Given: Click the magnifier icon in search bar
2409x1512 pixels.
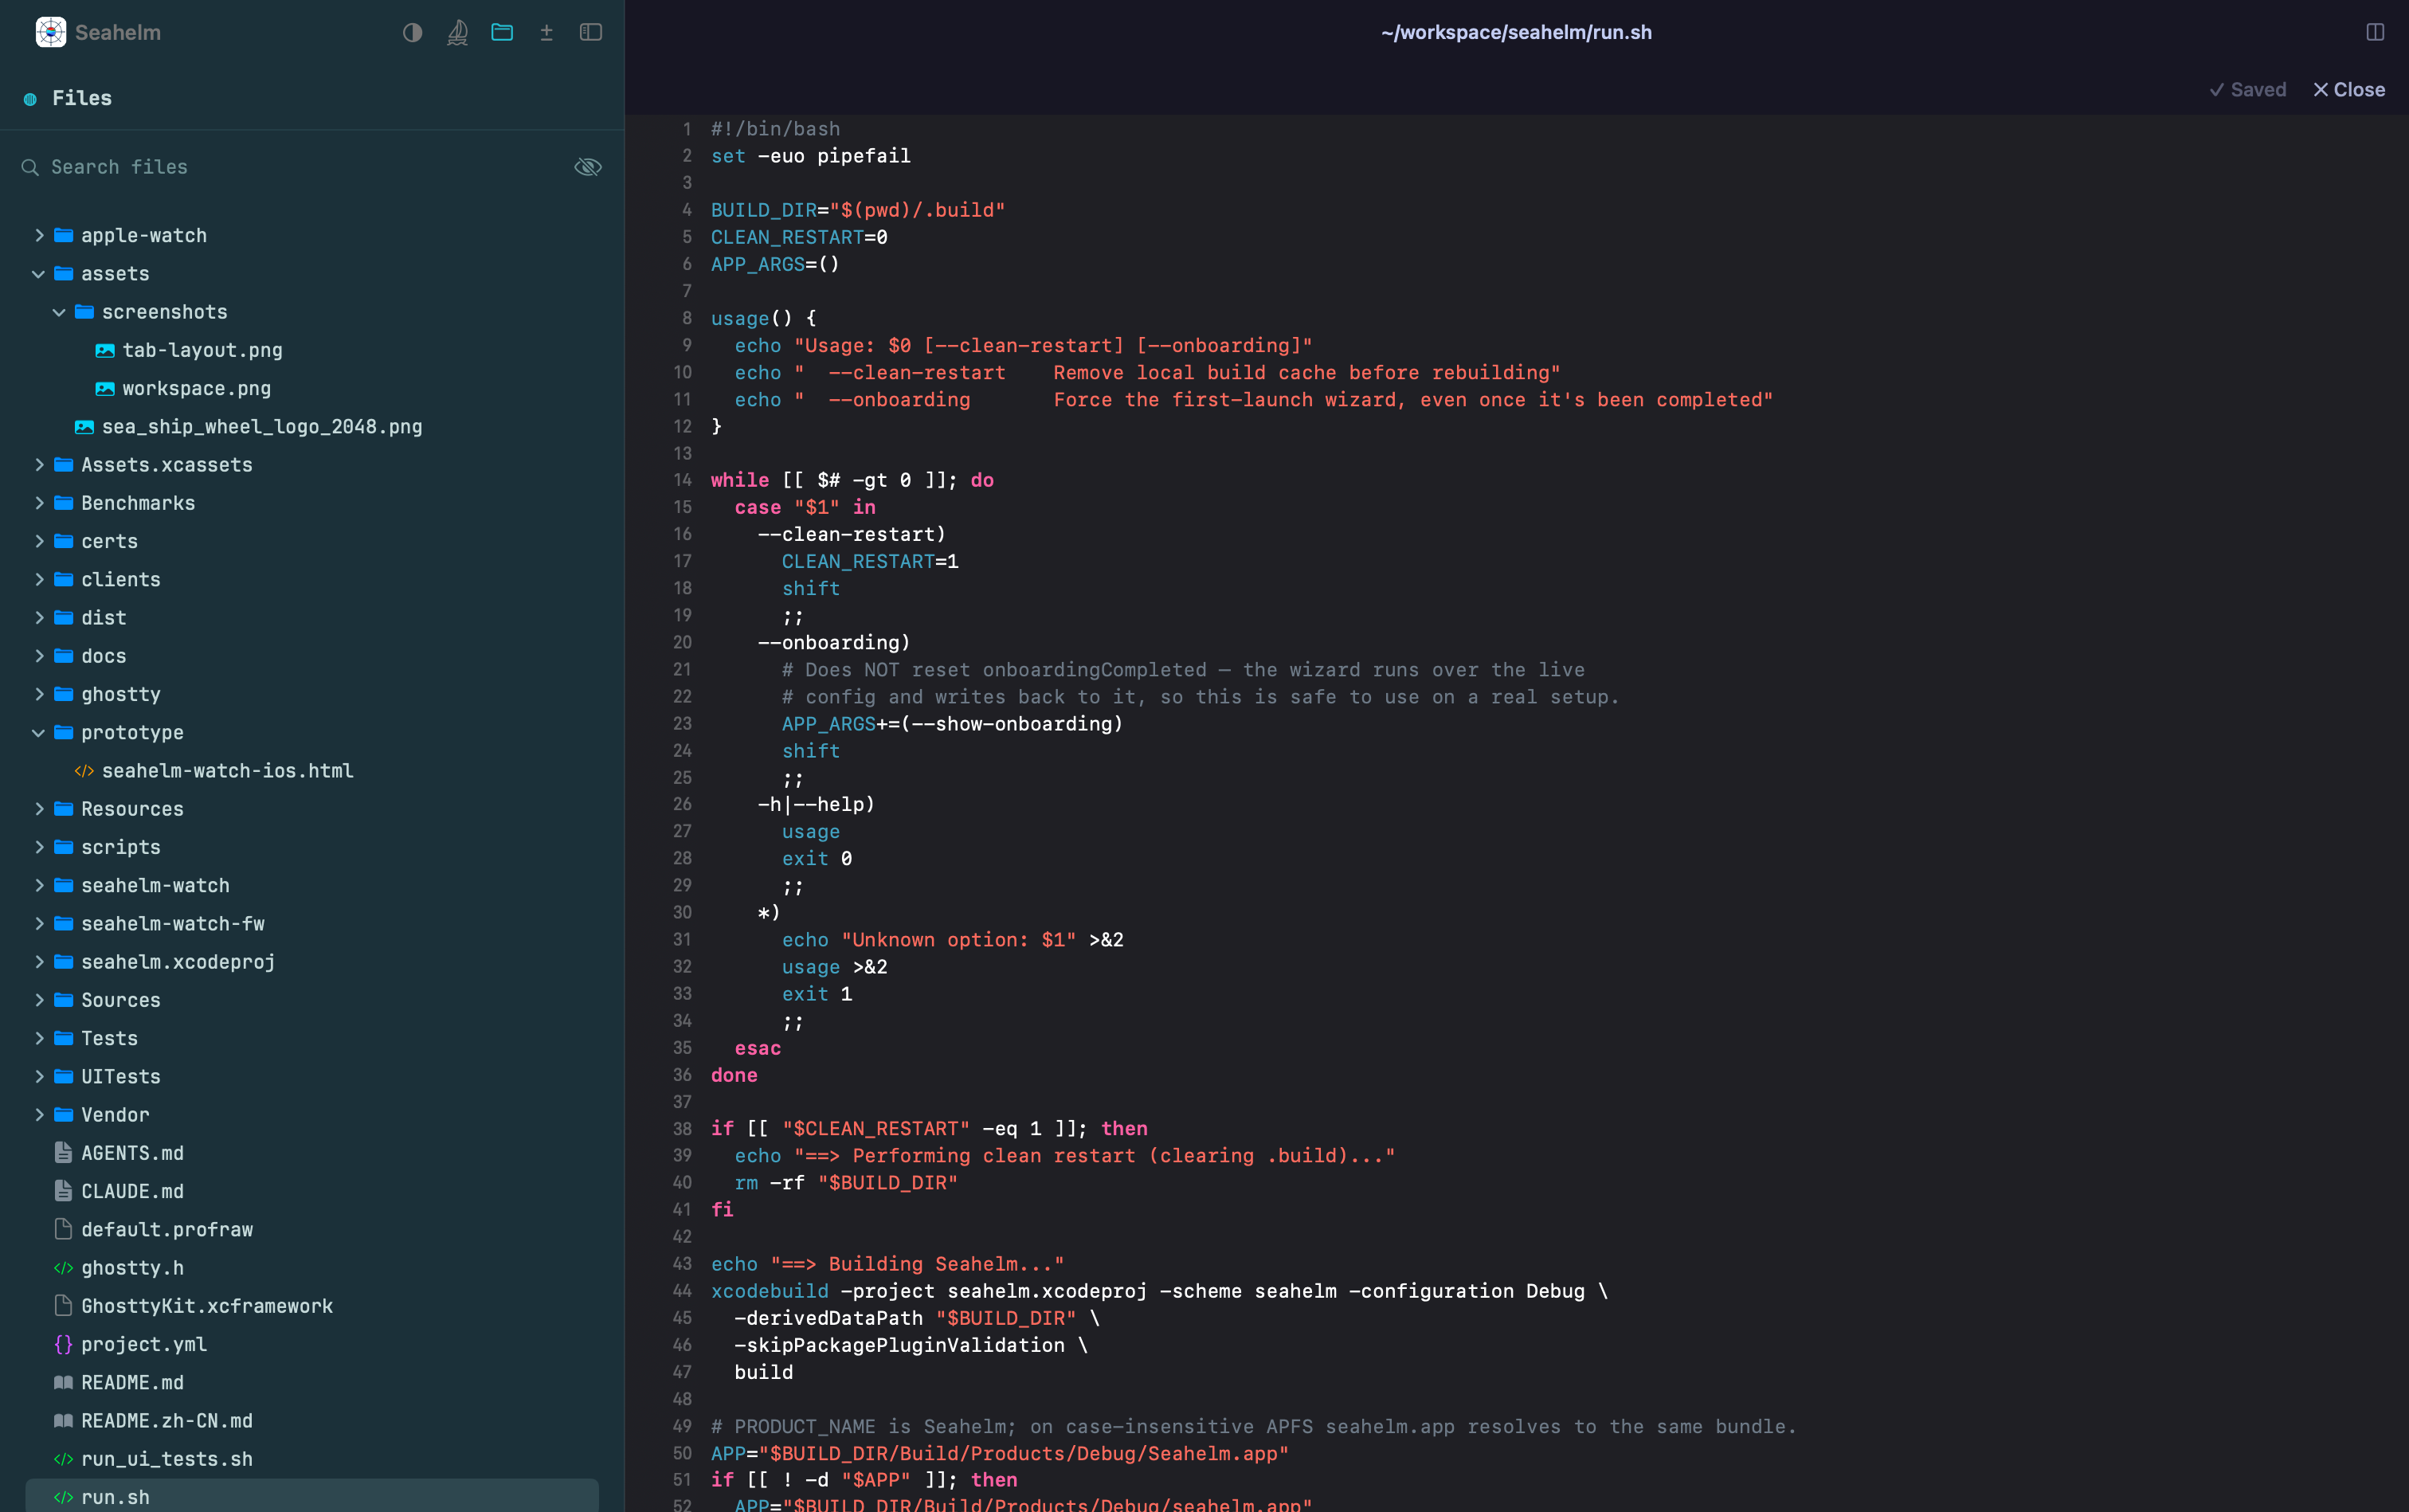Looking at the screenshot, I should click(30, 167).
